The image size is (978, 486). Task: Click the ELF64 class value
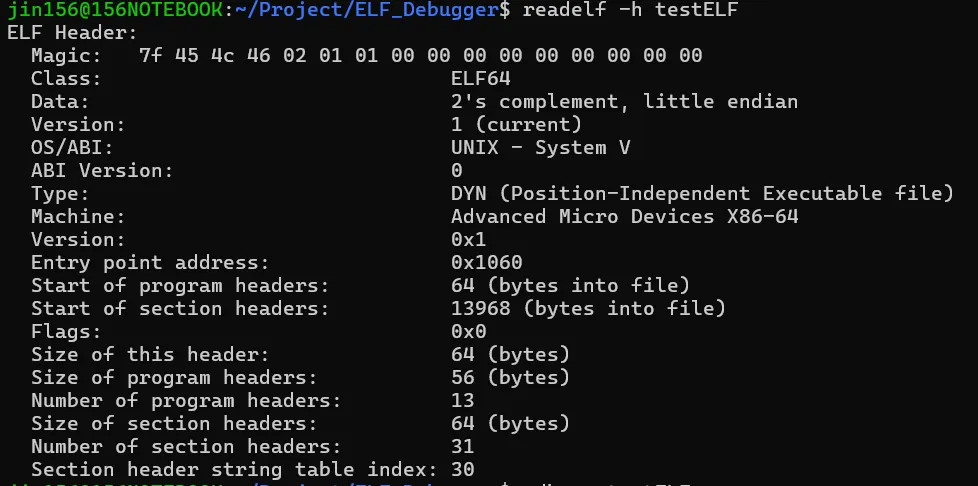[480, 79]
